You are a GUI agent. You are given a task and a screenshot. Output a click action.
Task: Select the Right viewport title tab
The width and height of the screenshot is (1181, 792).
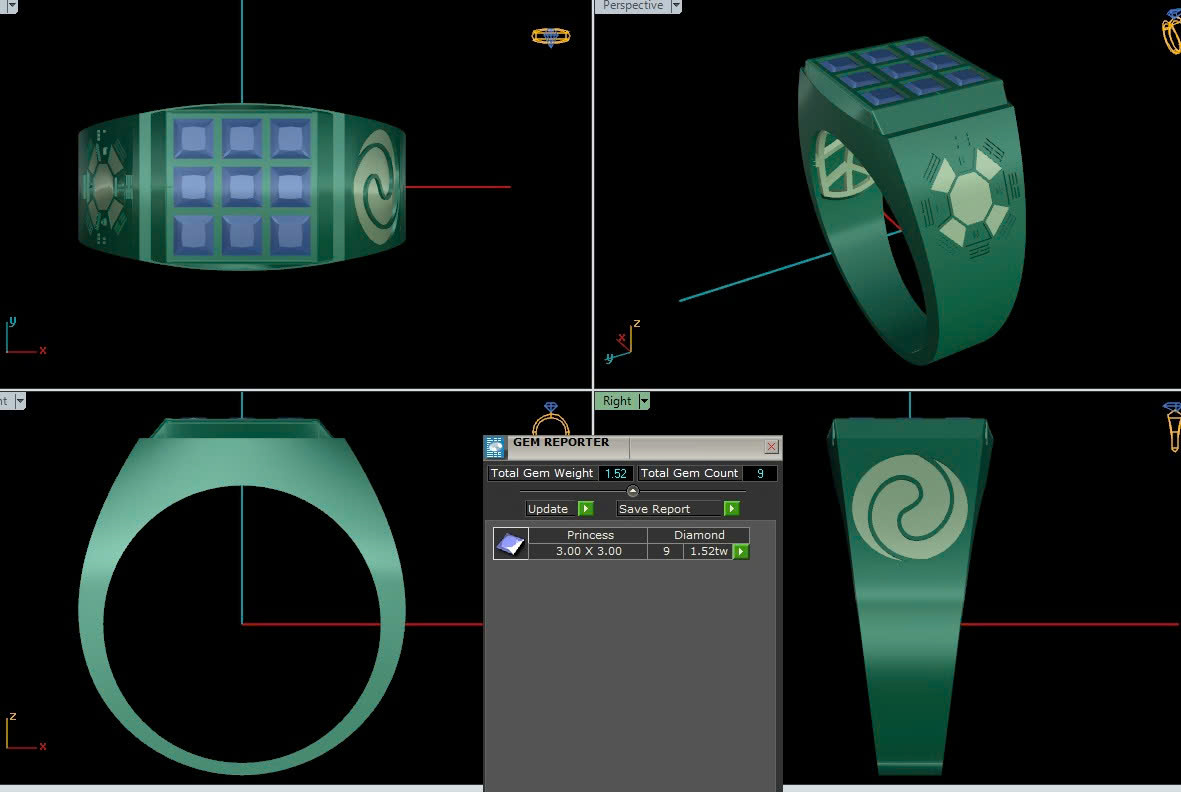tap(616, 401)
